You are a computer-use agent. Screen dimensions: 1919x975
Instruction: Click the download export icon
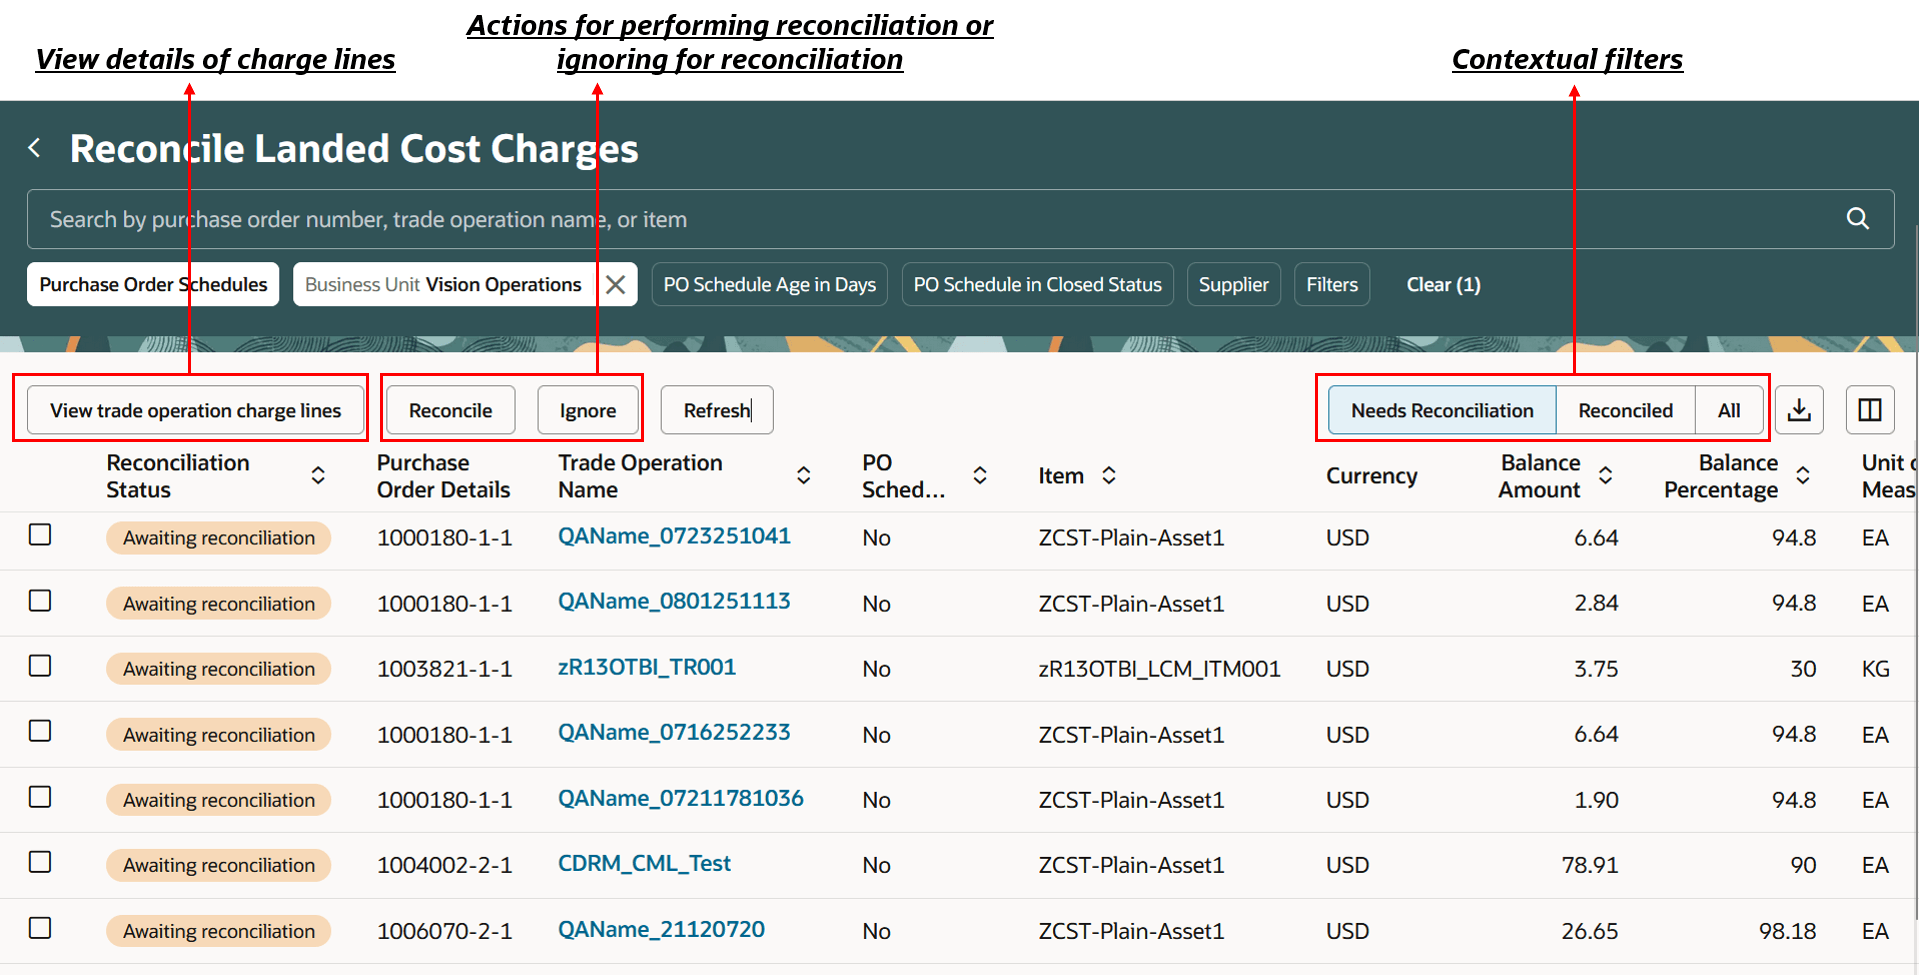click(1799, 410)
